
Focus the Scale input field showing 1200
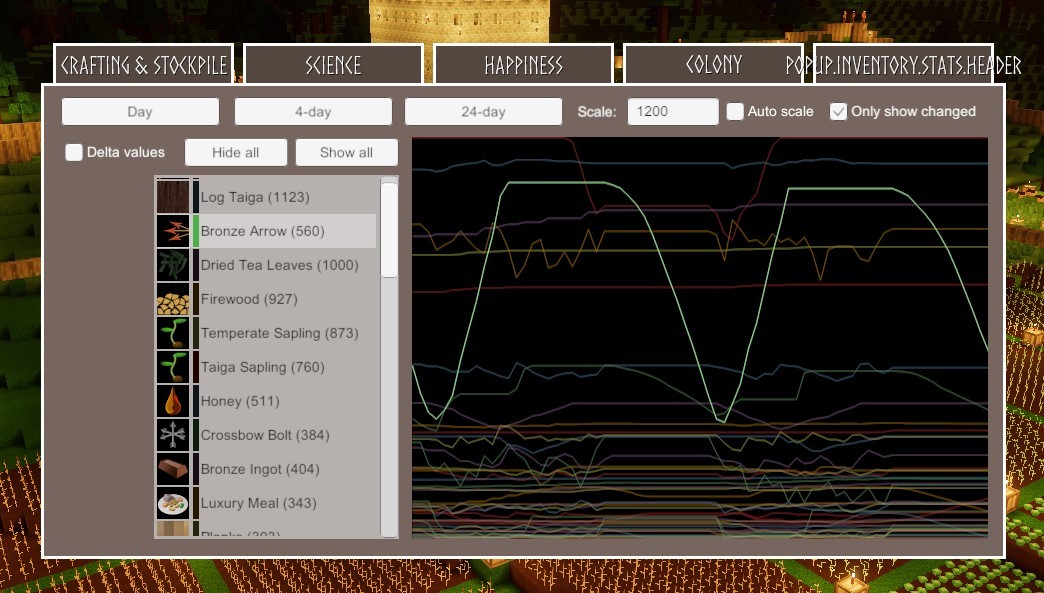[673, 111]
